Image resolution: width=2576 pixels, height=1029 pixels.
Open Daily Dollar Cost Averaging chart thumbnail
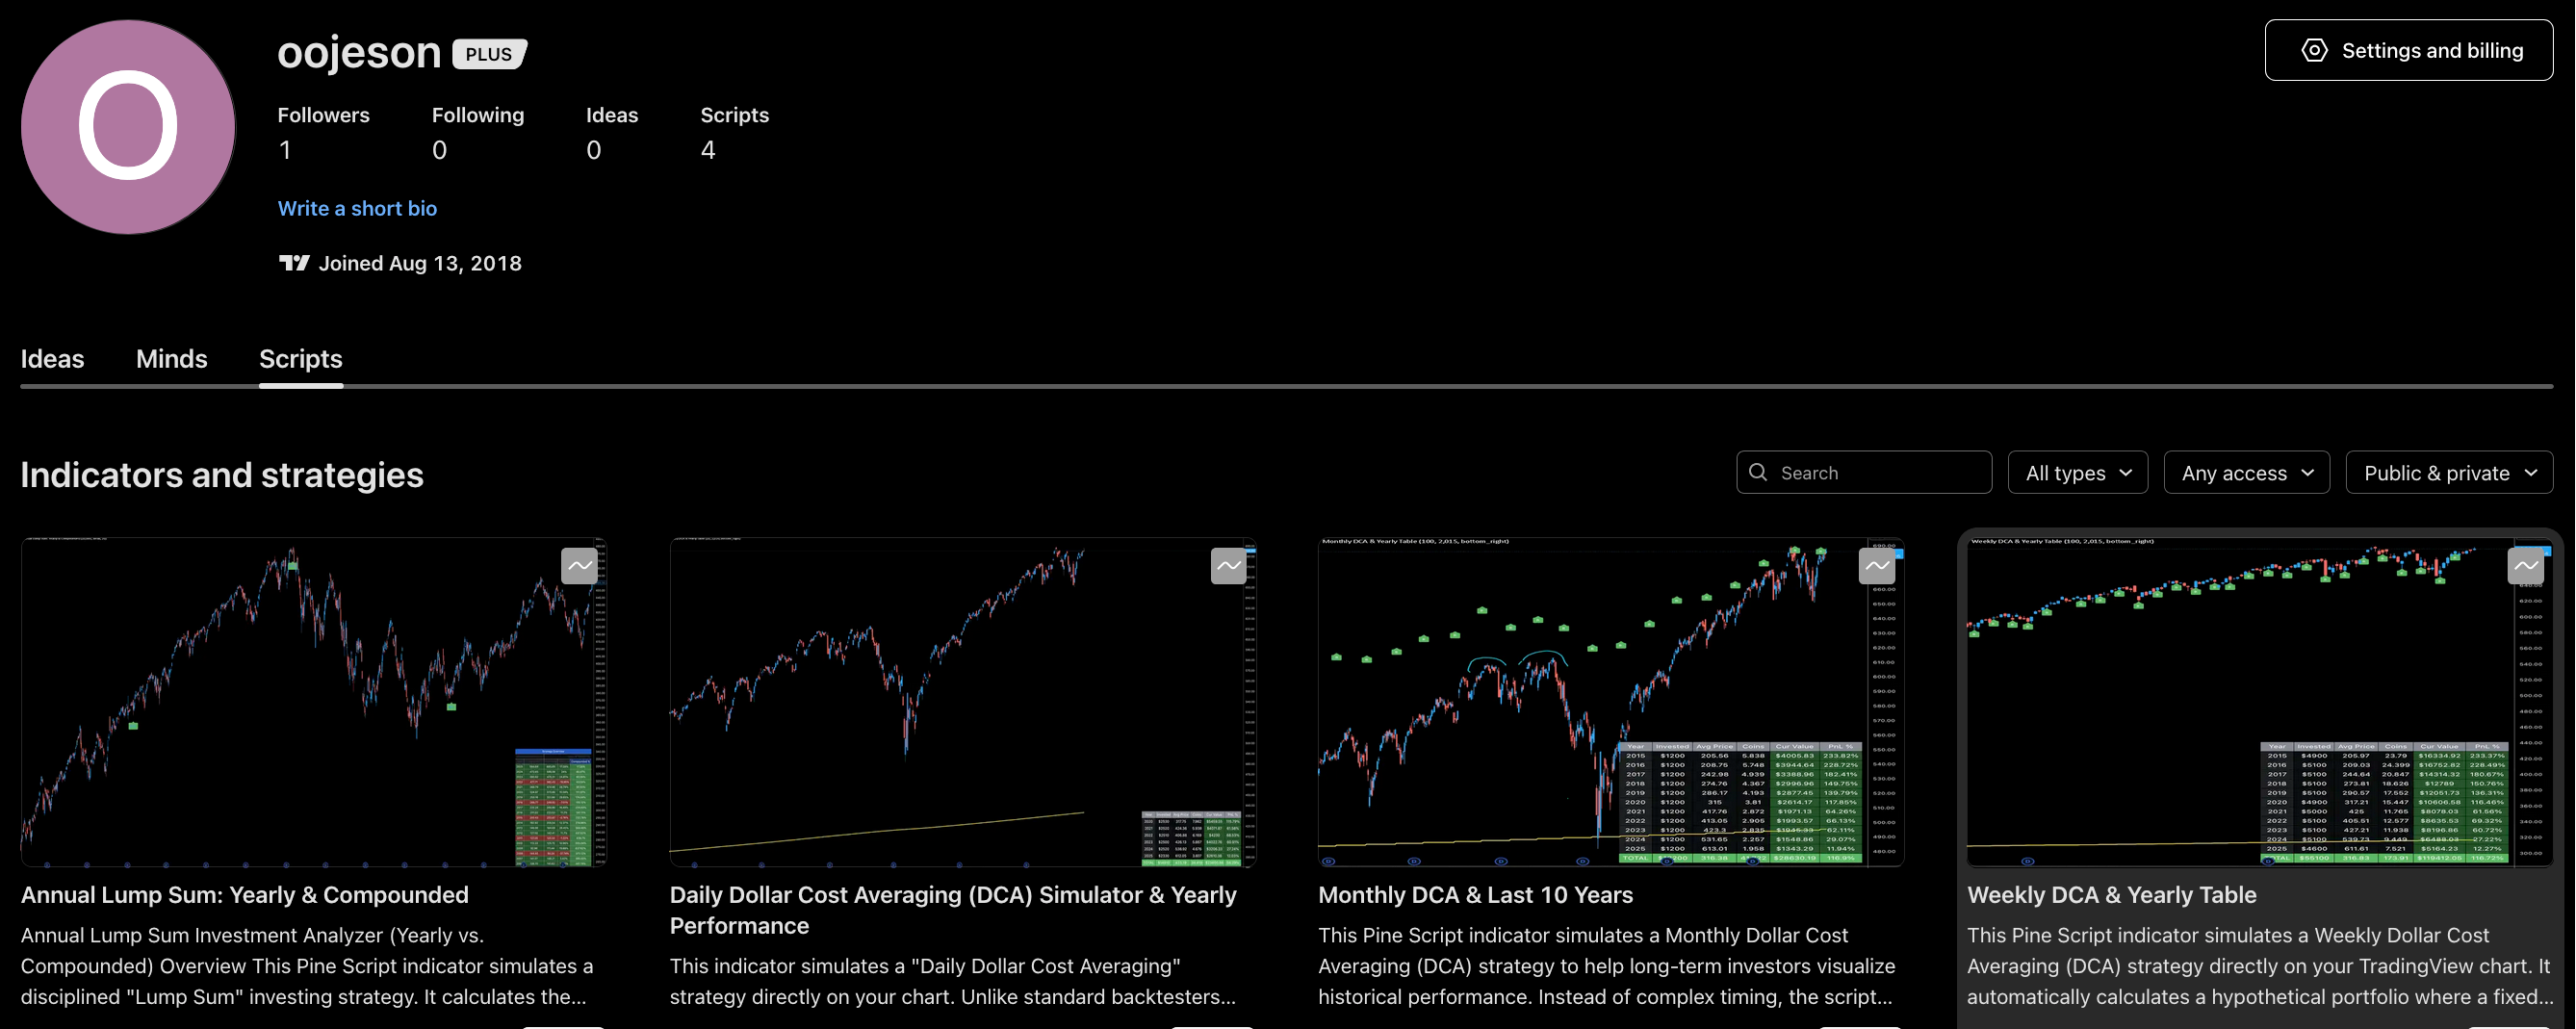point(962,702)
